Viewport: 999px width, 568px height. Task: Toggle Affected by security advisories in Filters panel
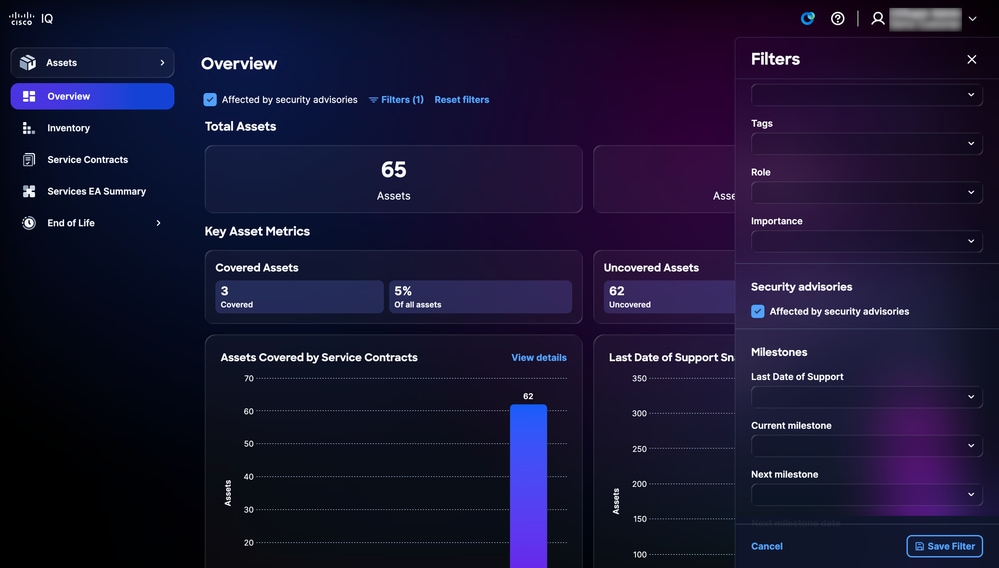click(758, 311)
